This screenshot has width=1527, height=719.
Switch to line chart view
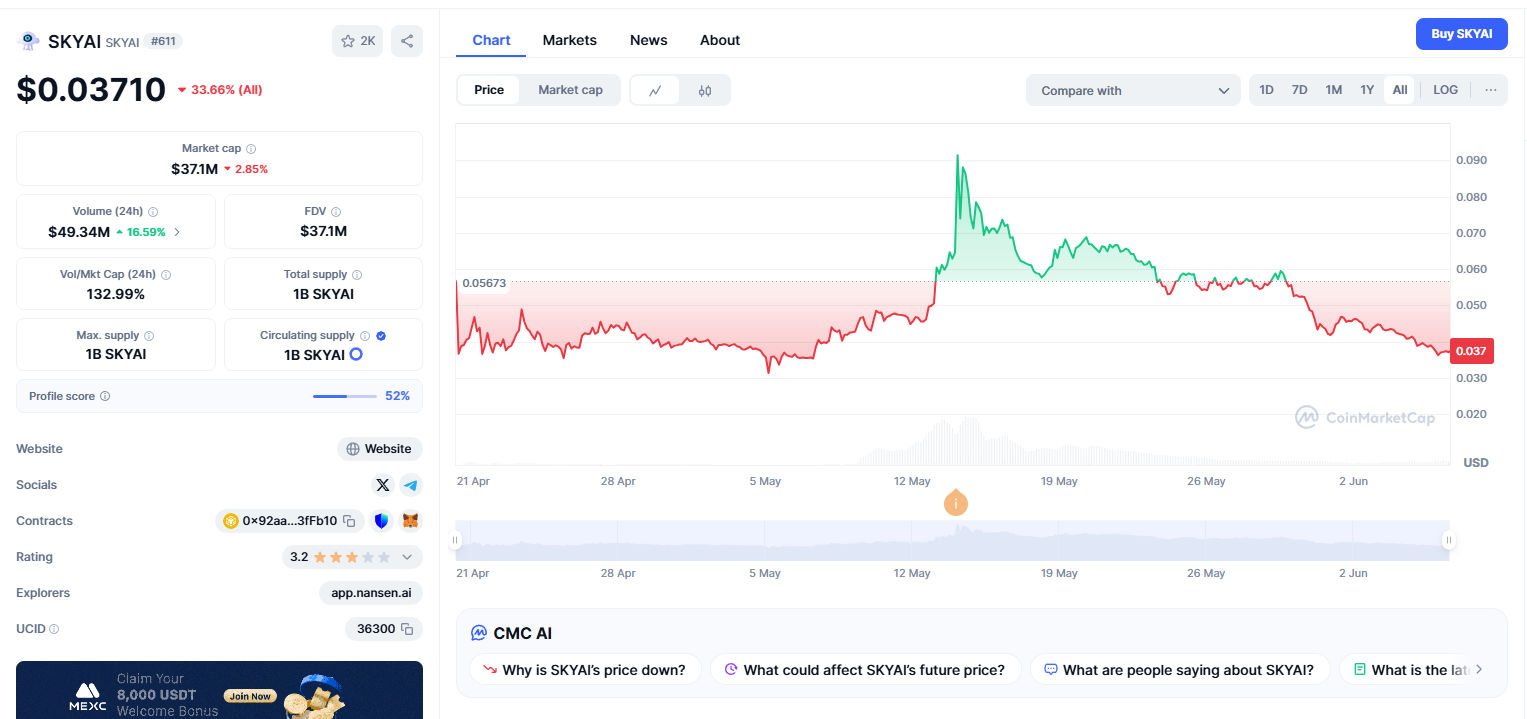[655, 90]
